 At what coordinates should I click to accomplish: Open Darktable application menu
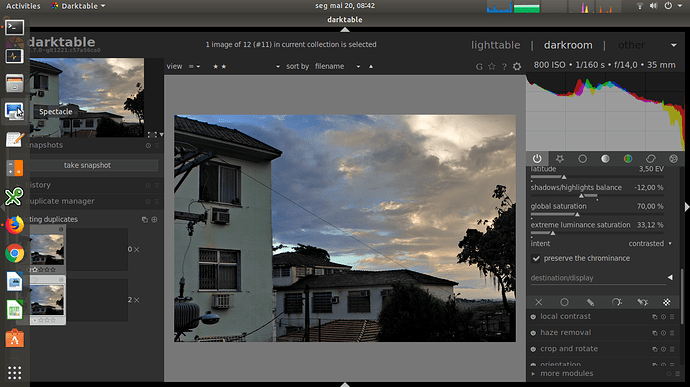[78, 6]
